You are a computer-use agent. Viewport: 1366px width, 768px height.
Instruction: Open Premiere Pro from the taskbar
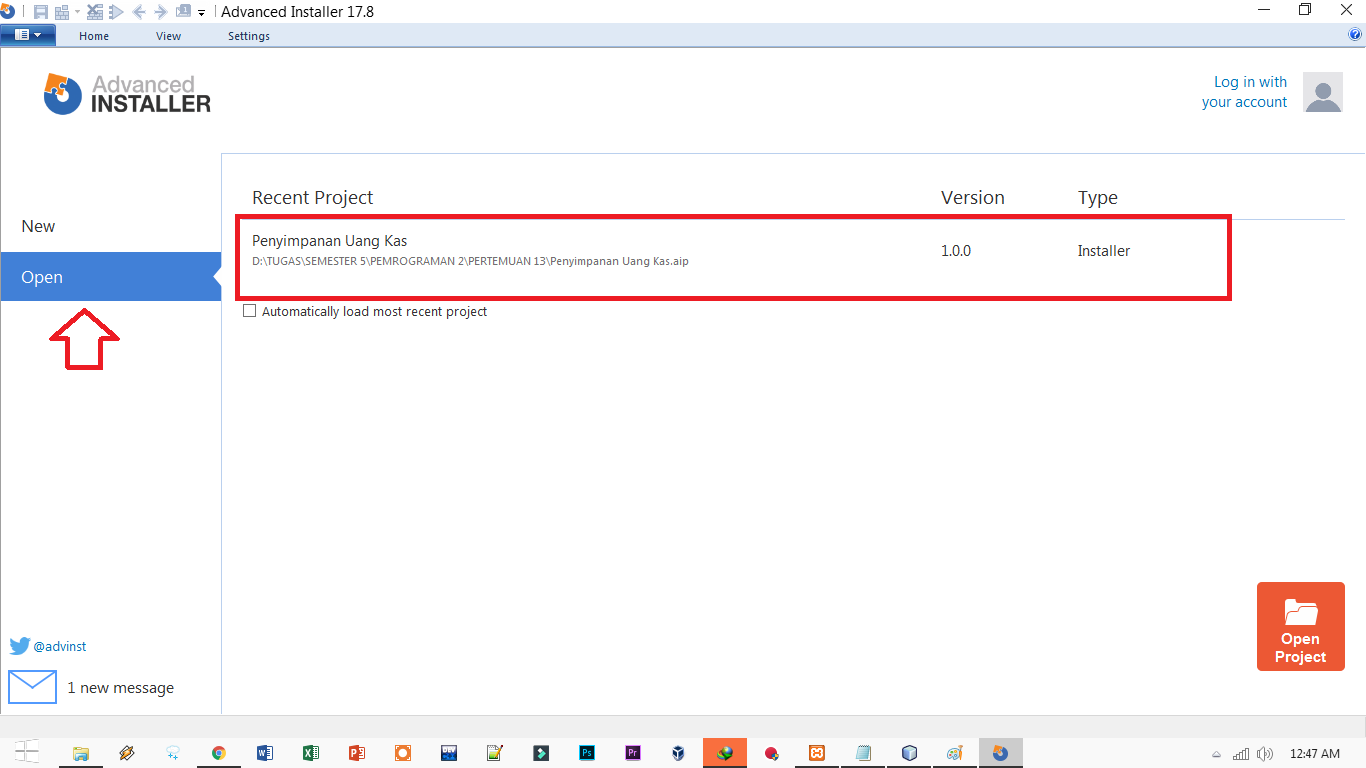632,753
